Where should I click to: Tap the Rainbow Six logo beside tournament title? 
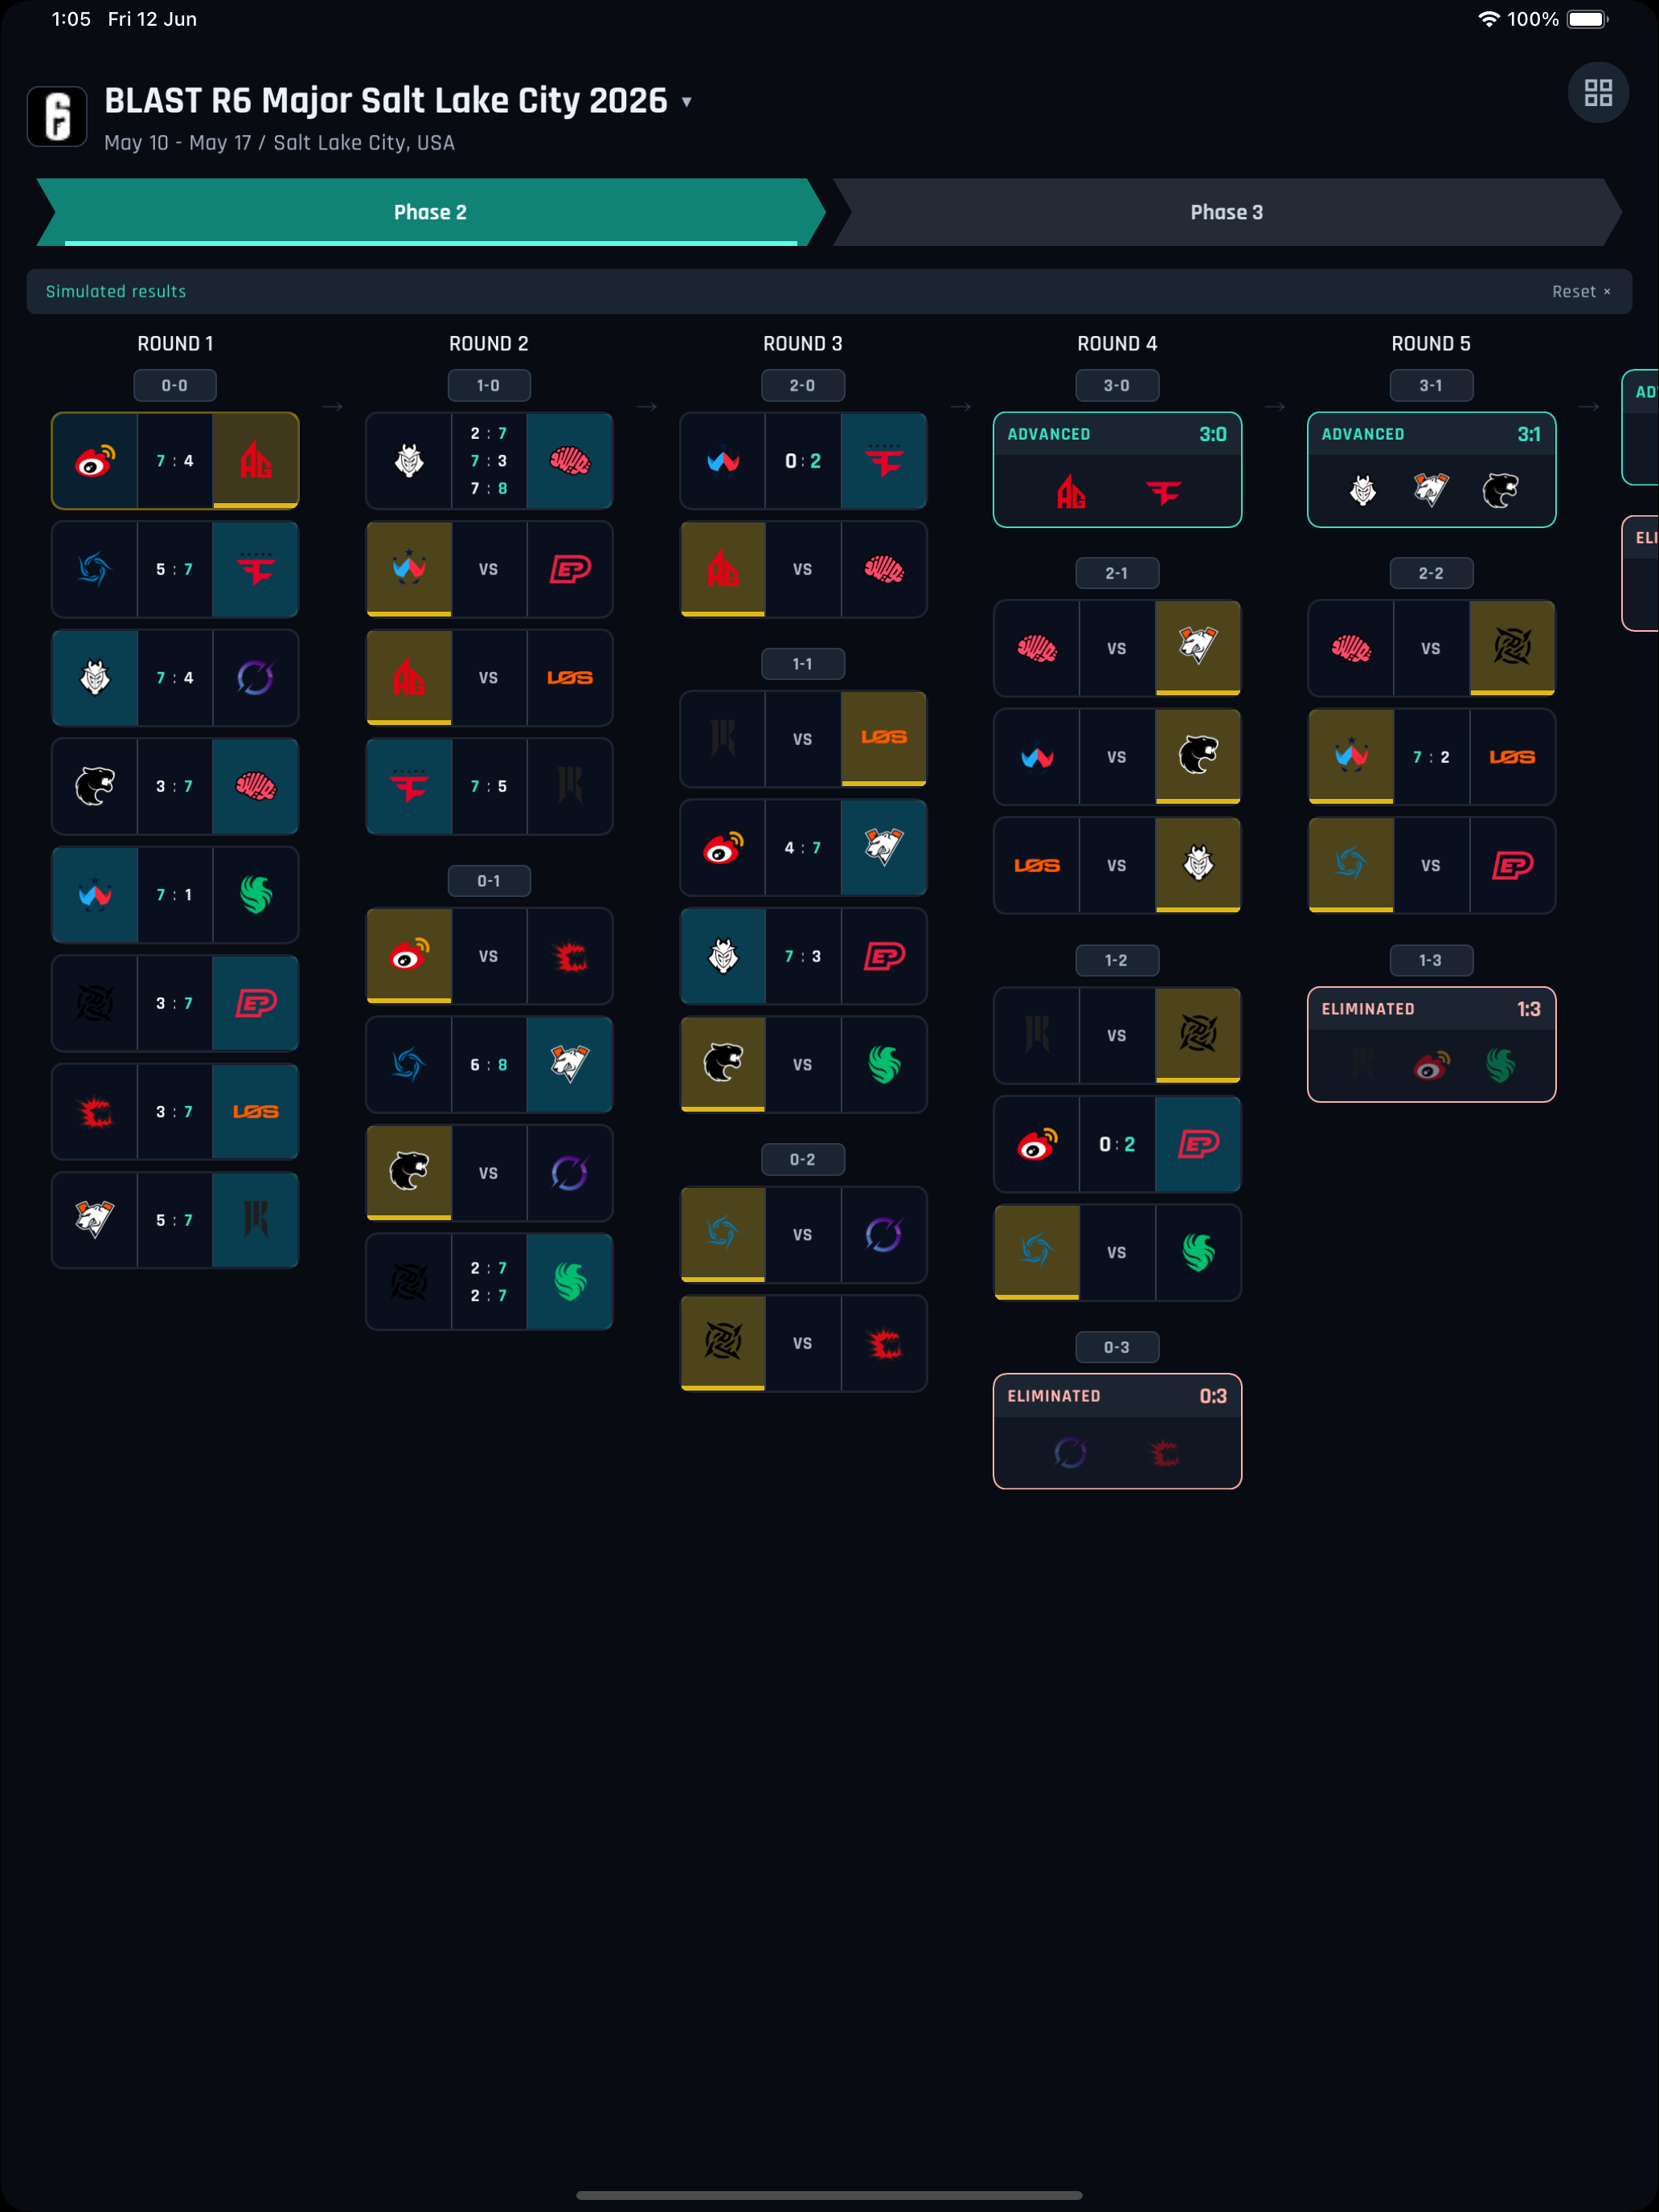[x=57, y=116]
